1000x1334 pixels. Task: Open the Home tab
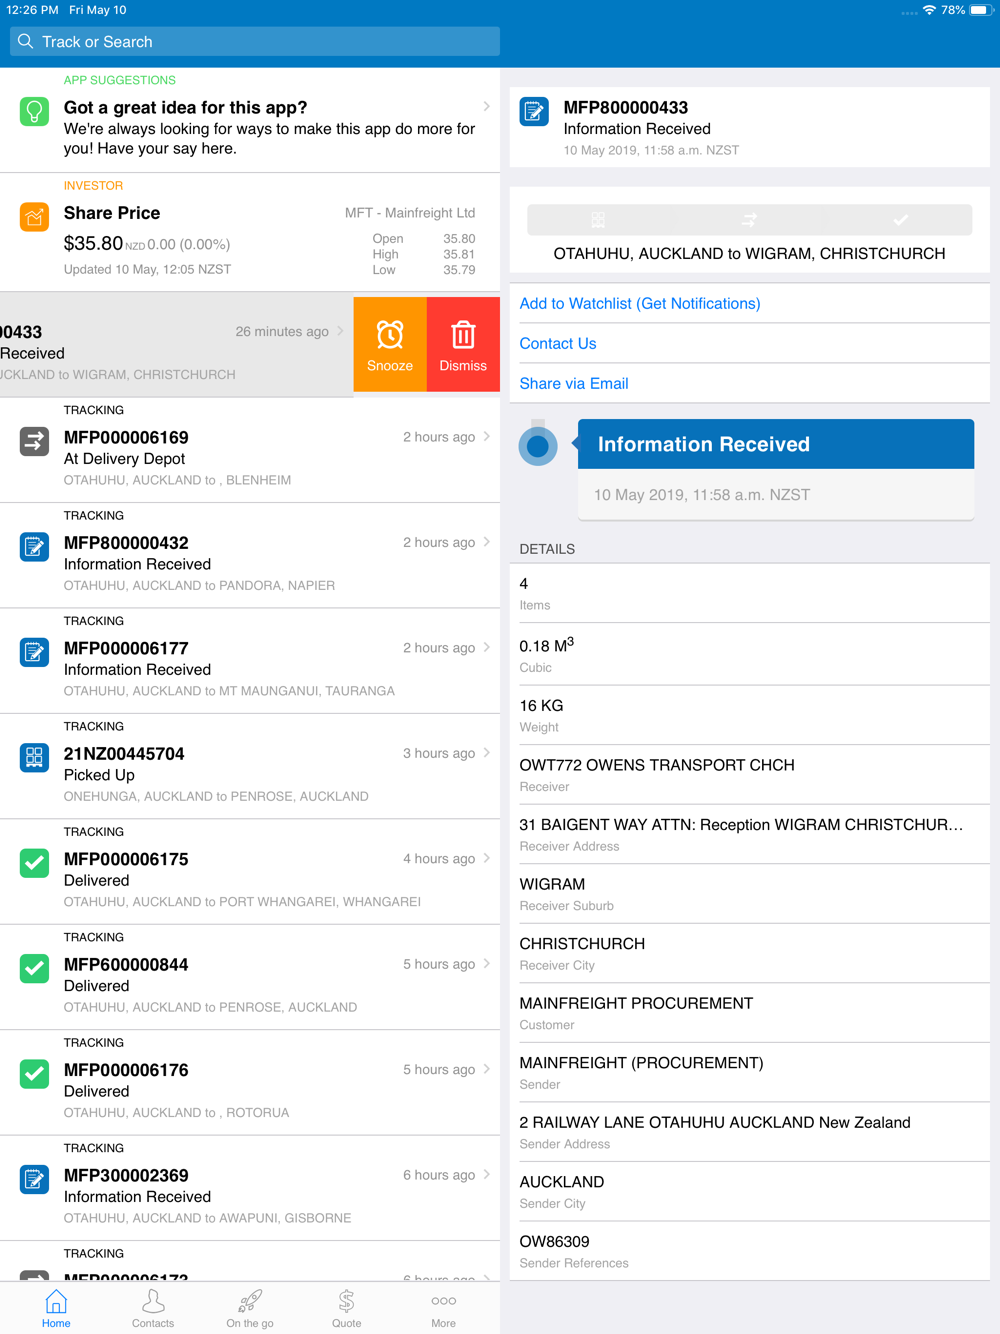pyautogui.click(x=56, y=1308)
